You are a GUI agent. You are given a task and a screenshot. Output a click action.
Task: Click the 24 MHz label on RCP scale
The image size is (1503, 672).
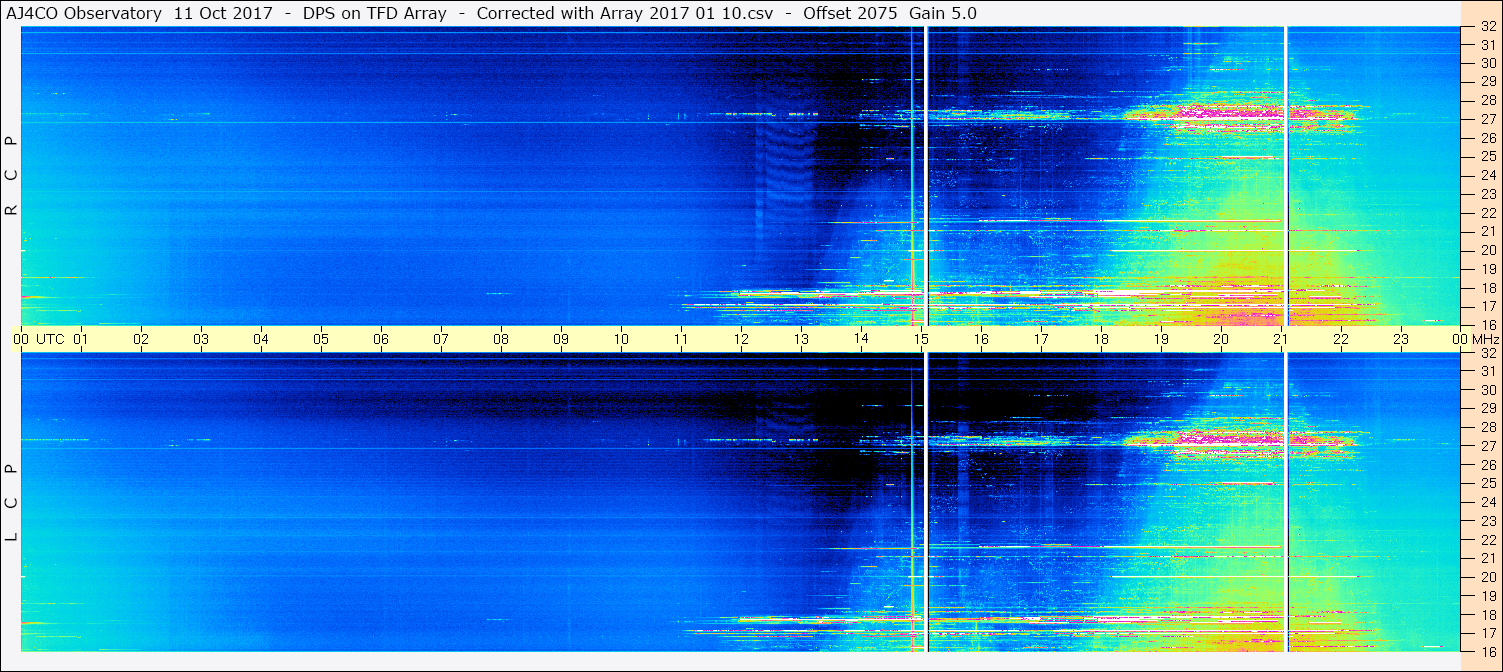[1488, 175]
